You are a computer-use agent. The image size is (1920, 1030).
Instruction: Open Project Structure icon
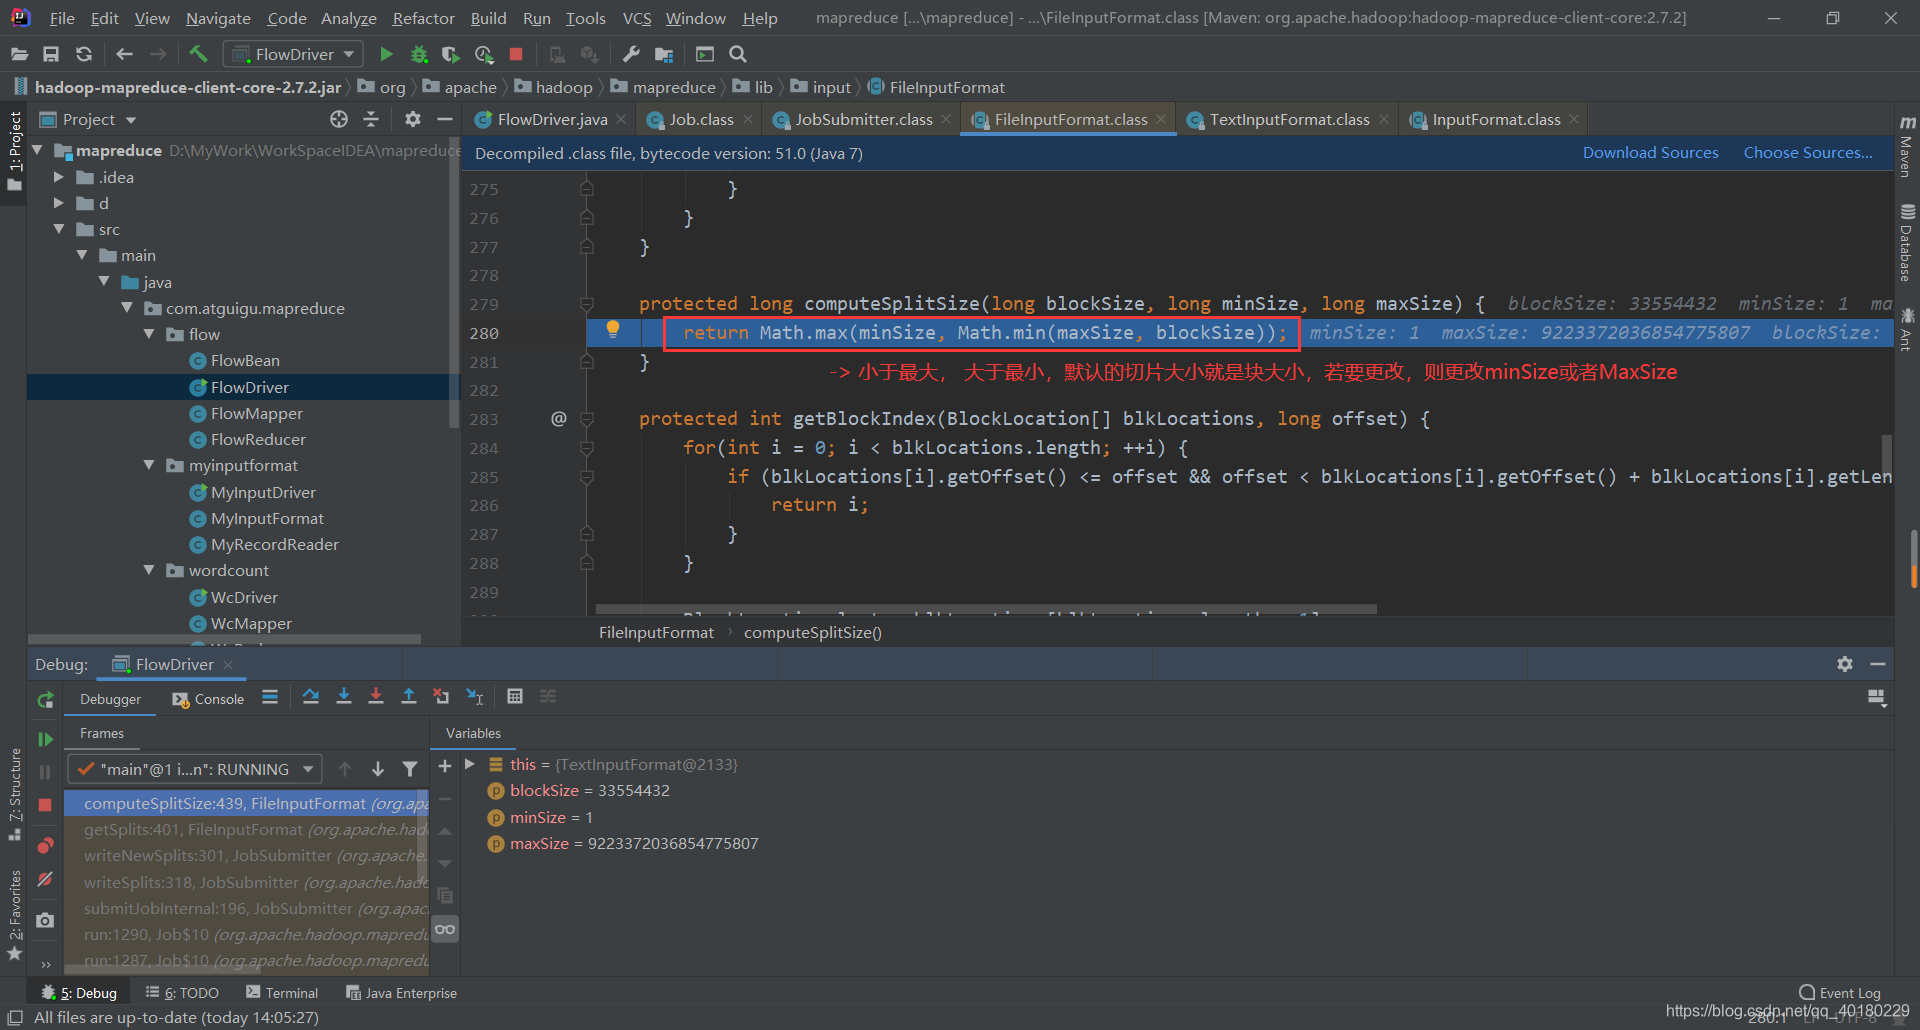(664, 54)
